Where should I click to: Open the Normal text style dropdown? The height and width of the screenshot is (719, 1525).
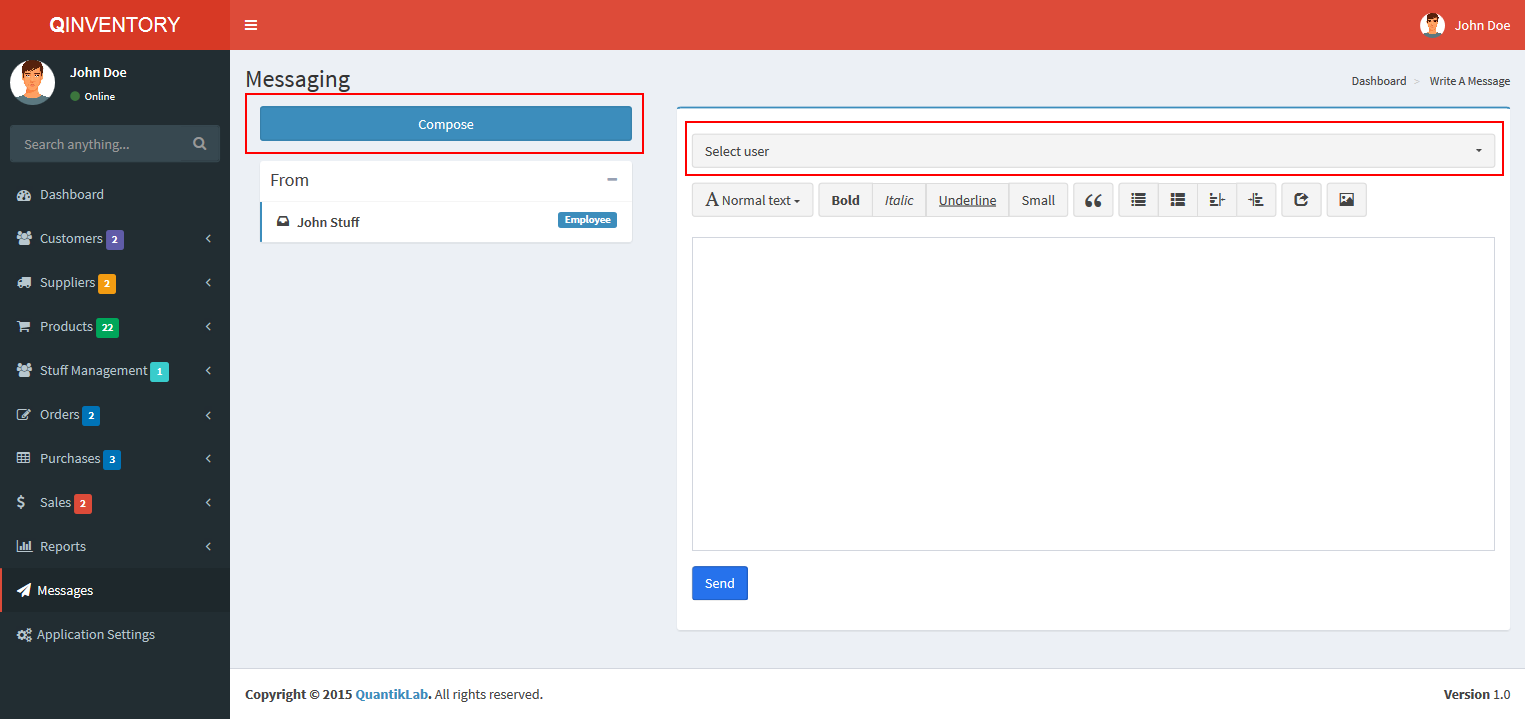(x=752, y=200)
